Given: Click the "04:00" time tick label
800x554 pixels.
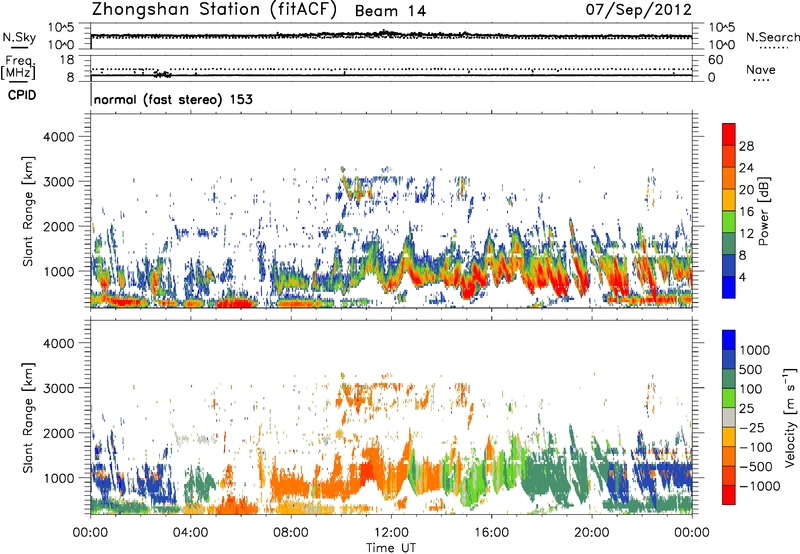Looking at the screenshot, I should (191, 533).
